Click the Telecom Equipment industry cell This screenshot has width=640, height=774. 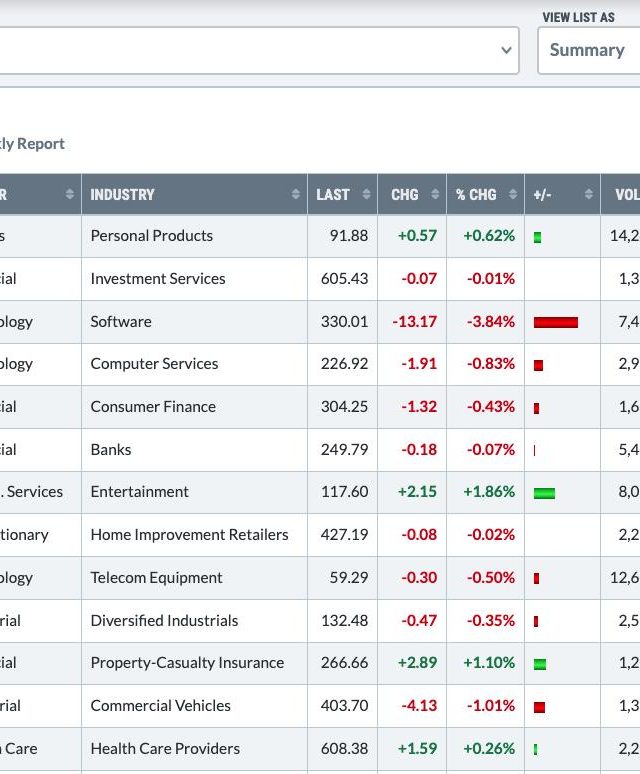pos(157,578)
